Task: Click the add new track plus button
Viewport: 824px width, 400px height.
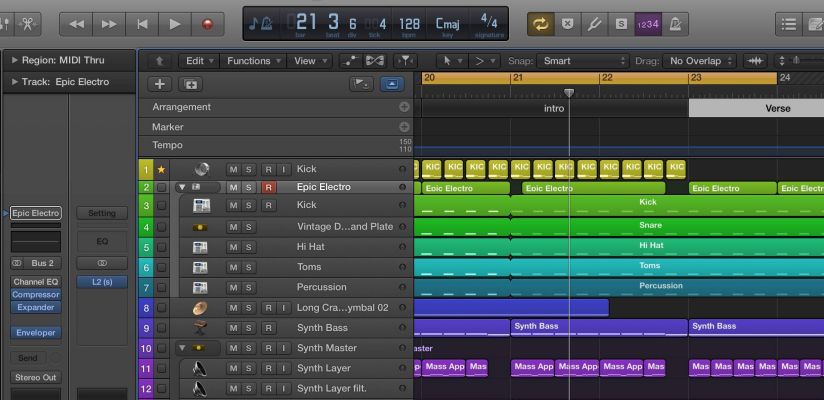Action: (x=159, y=84)
